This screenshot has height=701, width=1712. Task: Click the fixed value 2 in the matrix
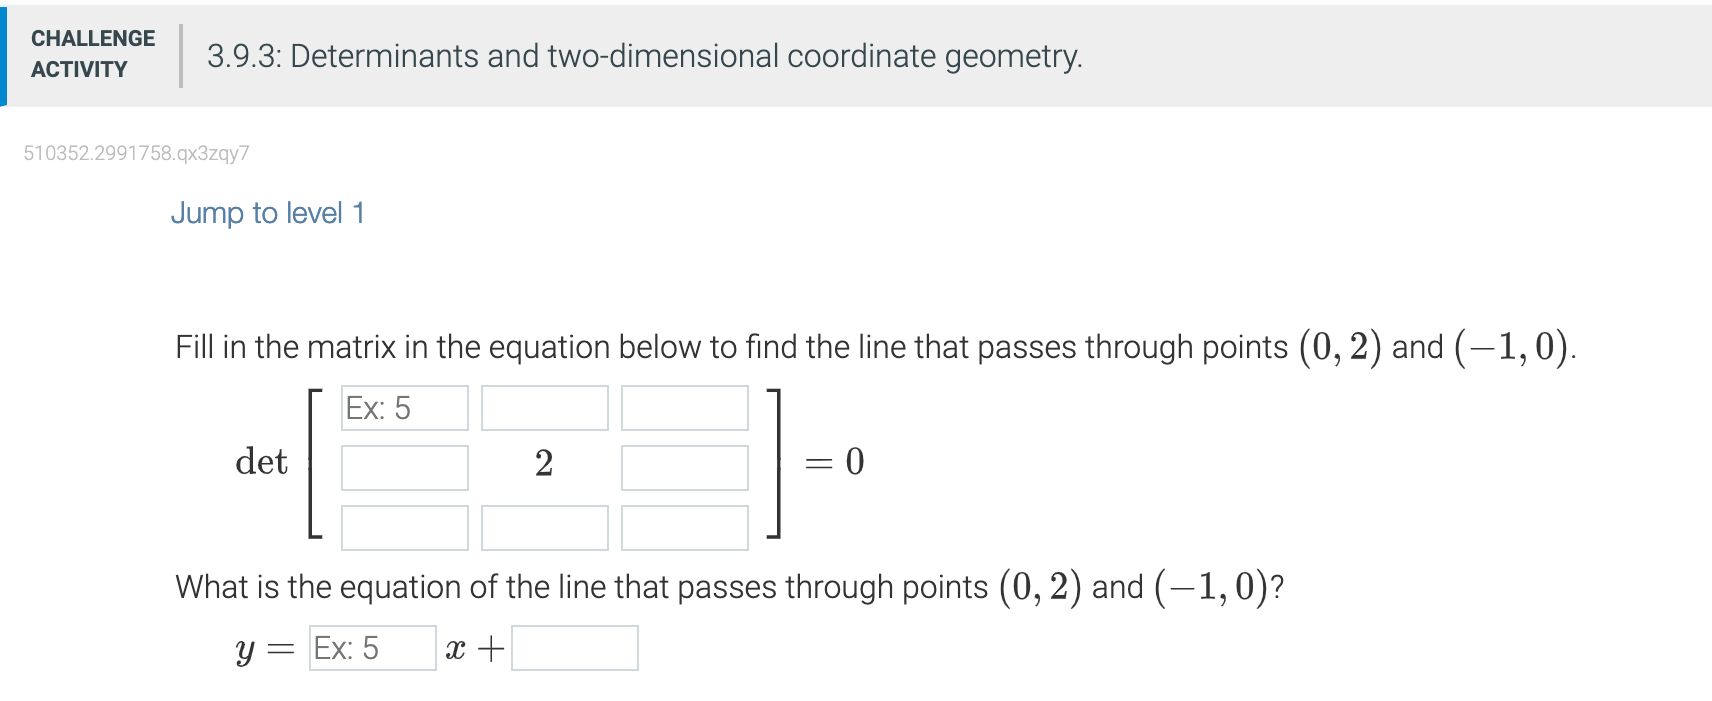(x=545, y=463)
